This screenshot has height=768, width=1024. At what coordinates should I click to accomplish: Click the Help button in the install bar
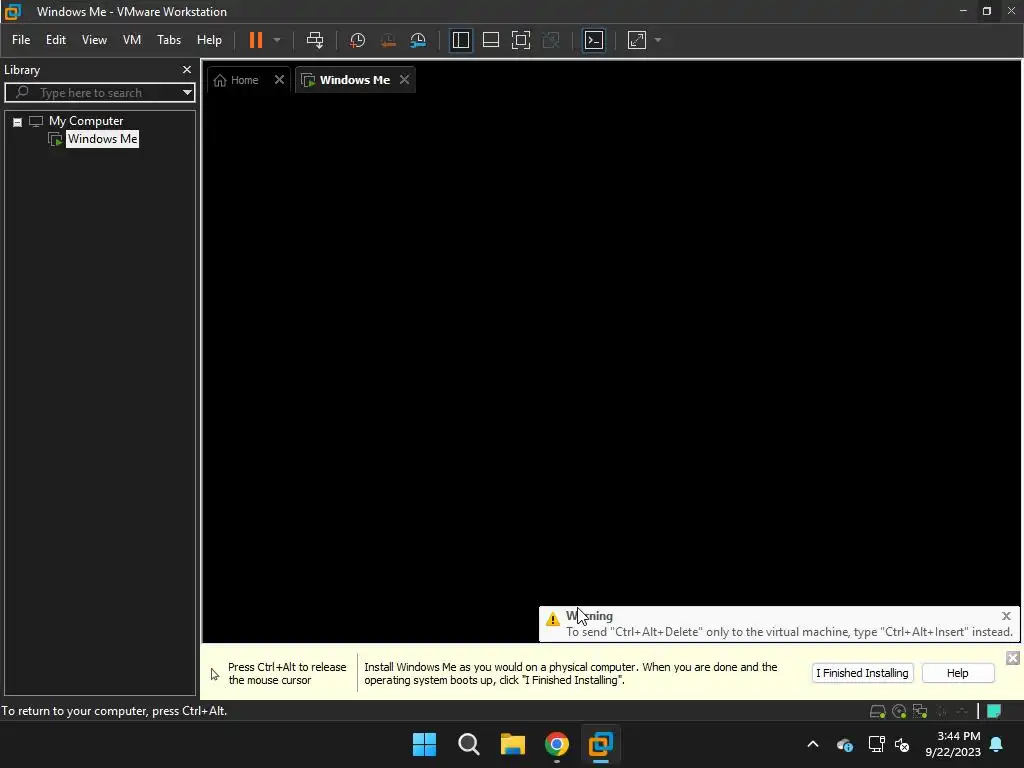(957, 673)
